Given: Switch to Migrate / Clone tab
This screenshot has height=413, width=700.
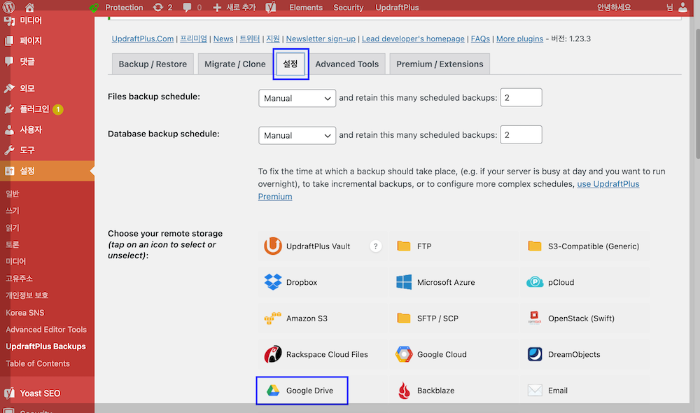Looking at the screenshot, I should pyautogui.click(x=235, y=64).
